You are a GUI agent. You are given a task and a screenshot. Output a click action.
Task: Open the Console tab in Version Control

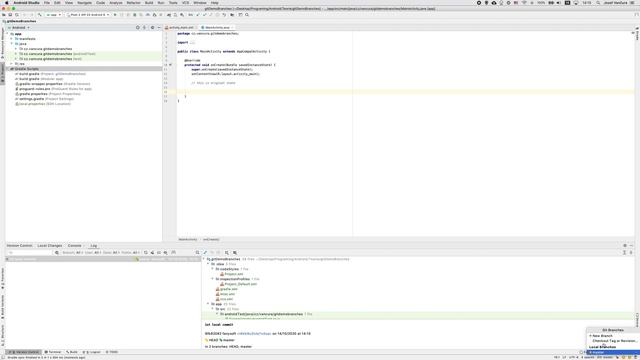[x=75, y=246]
